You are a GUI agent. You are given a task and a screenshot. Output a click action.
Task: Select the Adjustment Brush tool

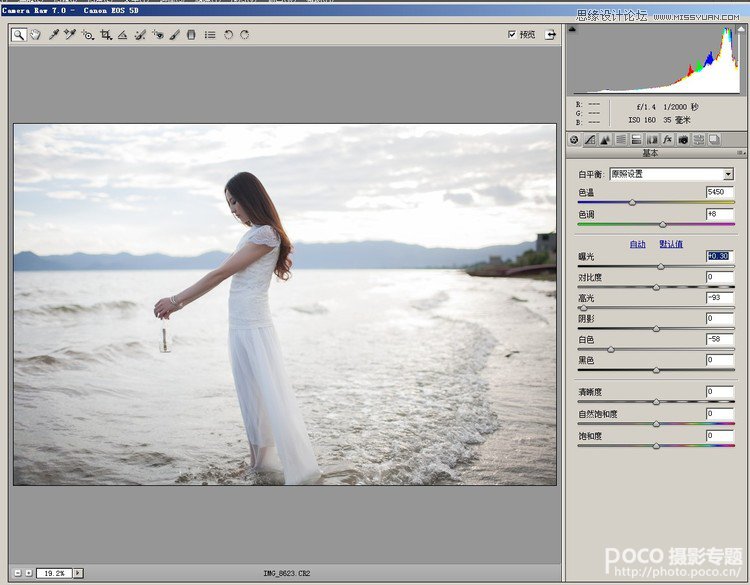174,34
